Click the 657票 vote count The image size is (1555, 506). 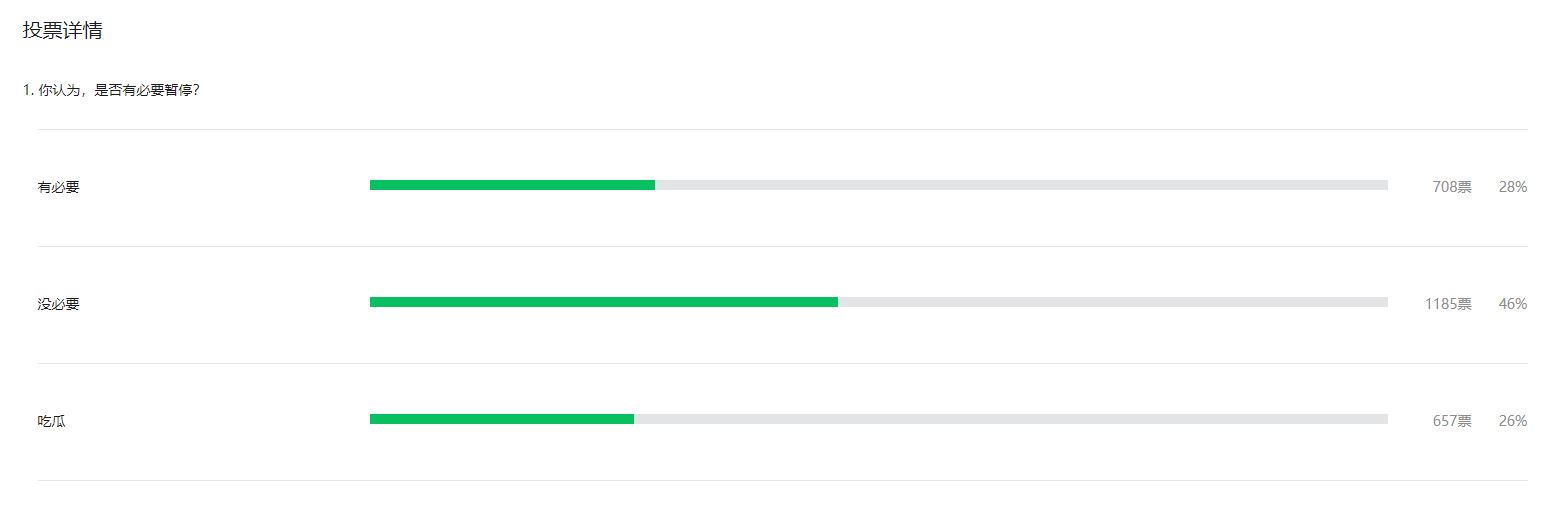(x=1452, y=421)
